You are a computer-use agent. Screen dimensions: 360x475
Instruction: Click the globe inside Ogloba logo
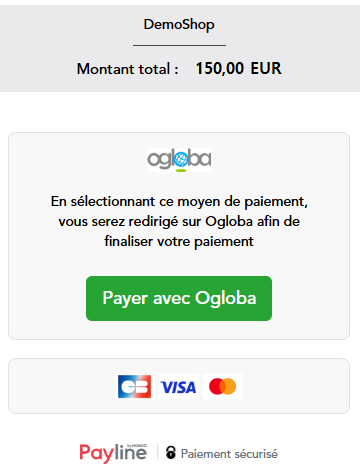pyautogui.click(x=181, y=159)
